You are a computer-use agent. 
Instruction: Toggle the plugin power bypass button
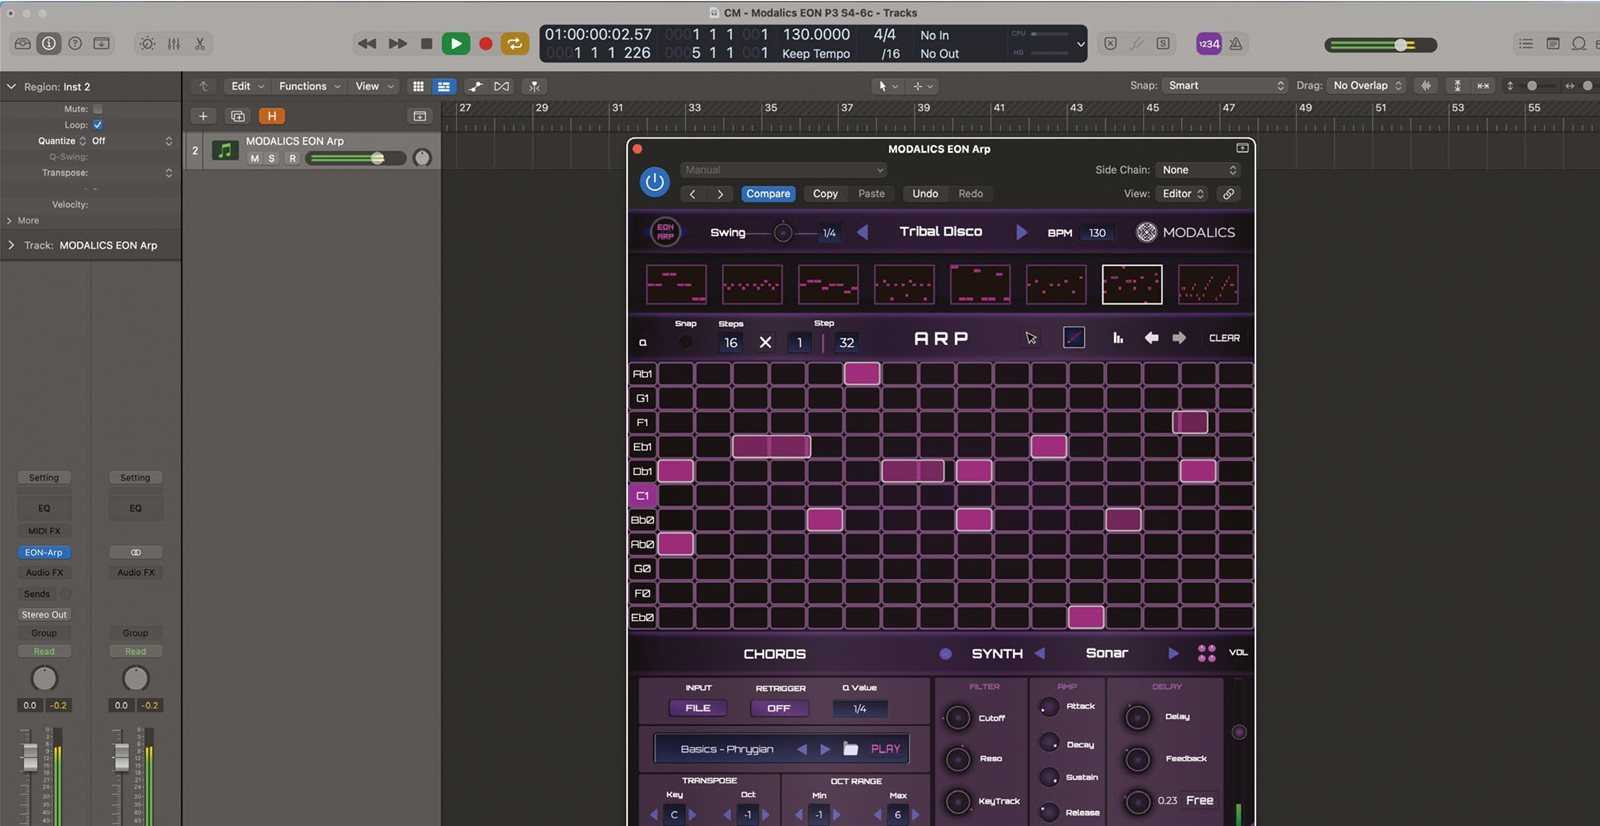pos(655,182)
